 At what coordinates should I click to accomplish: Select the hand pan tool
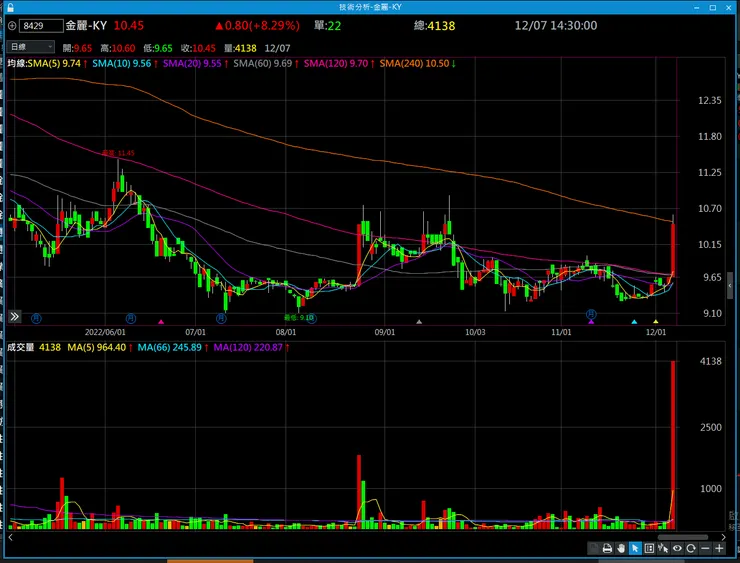coord(621,548)
